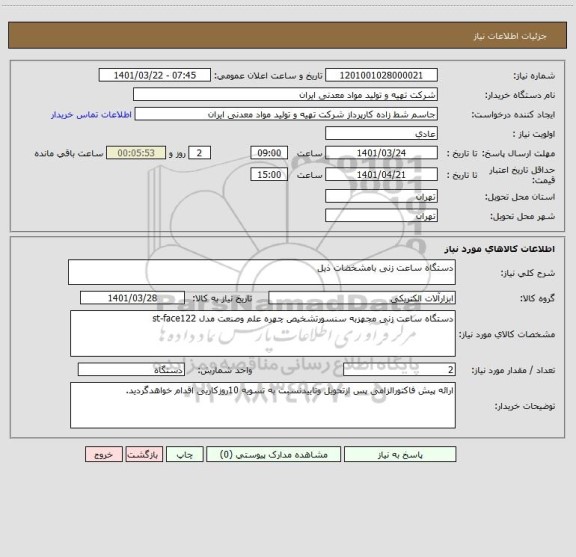Click the goods group field ابزارآلات الکتریکی

[x=362, y=298]
